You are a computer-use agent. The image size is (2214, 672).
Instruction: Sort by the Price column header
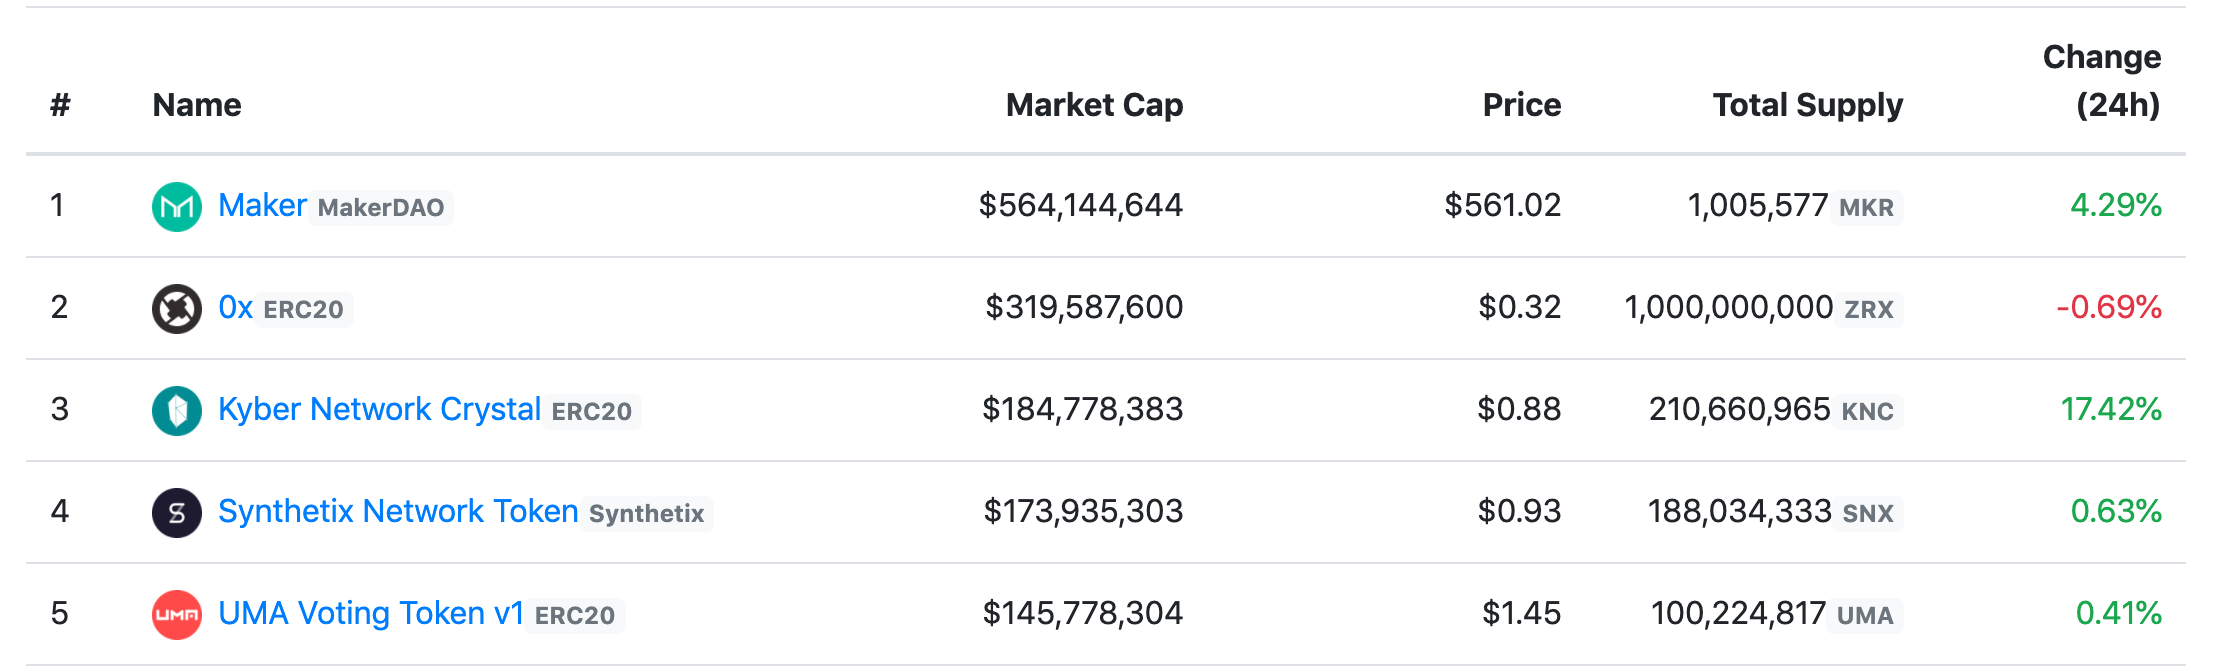pyautogui.click(x=1521, y=105)
